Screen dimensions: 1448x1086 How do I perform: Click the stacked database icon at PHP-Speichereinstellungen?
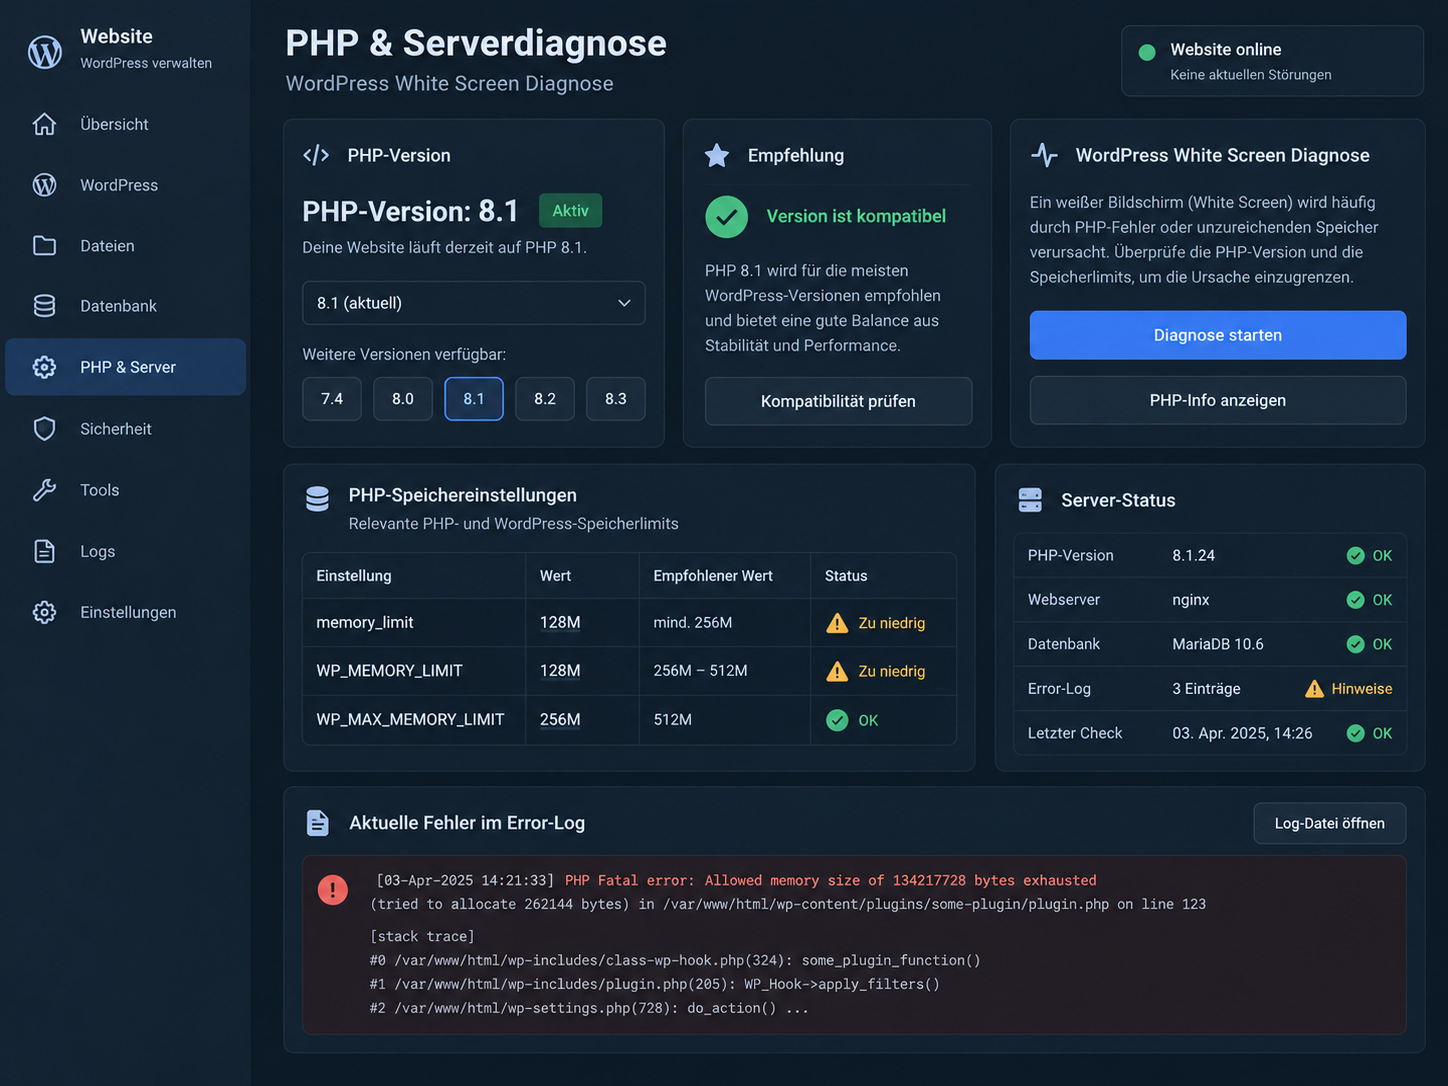tap(317, 499)
